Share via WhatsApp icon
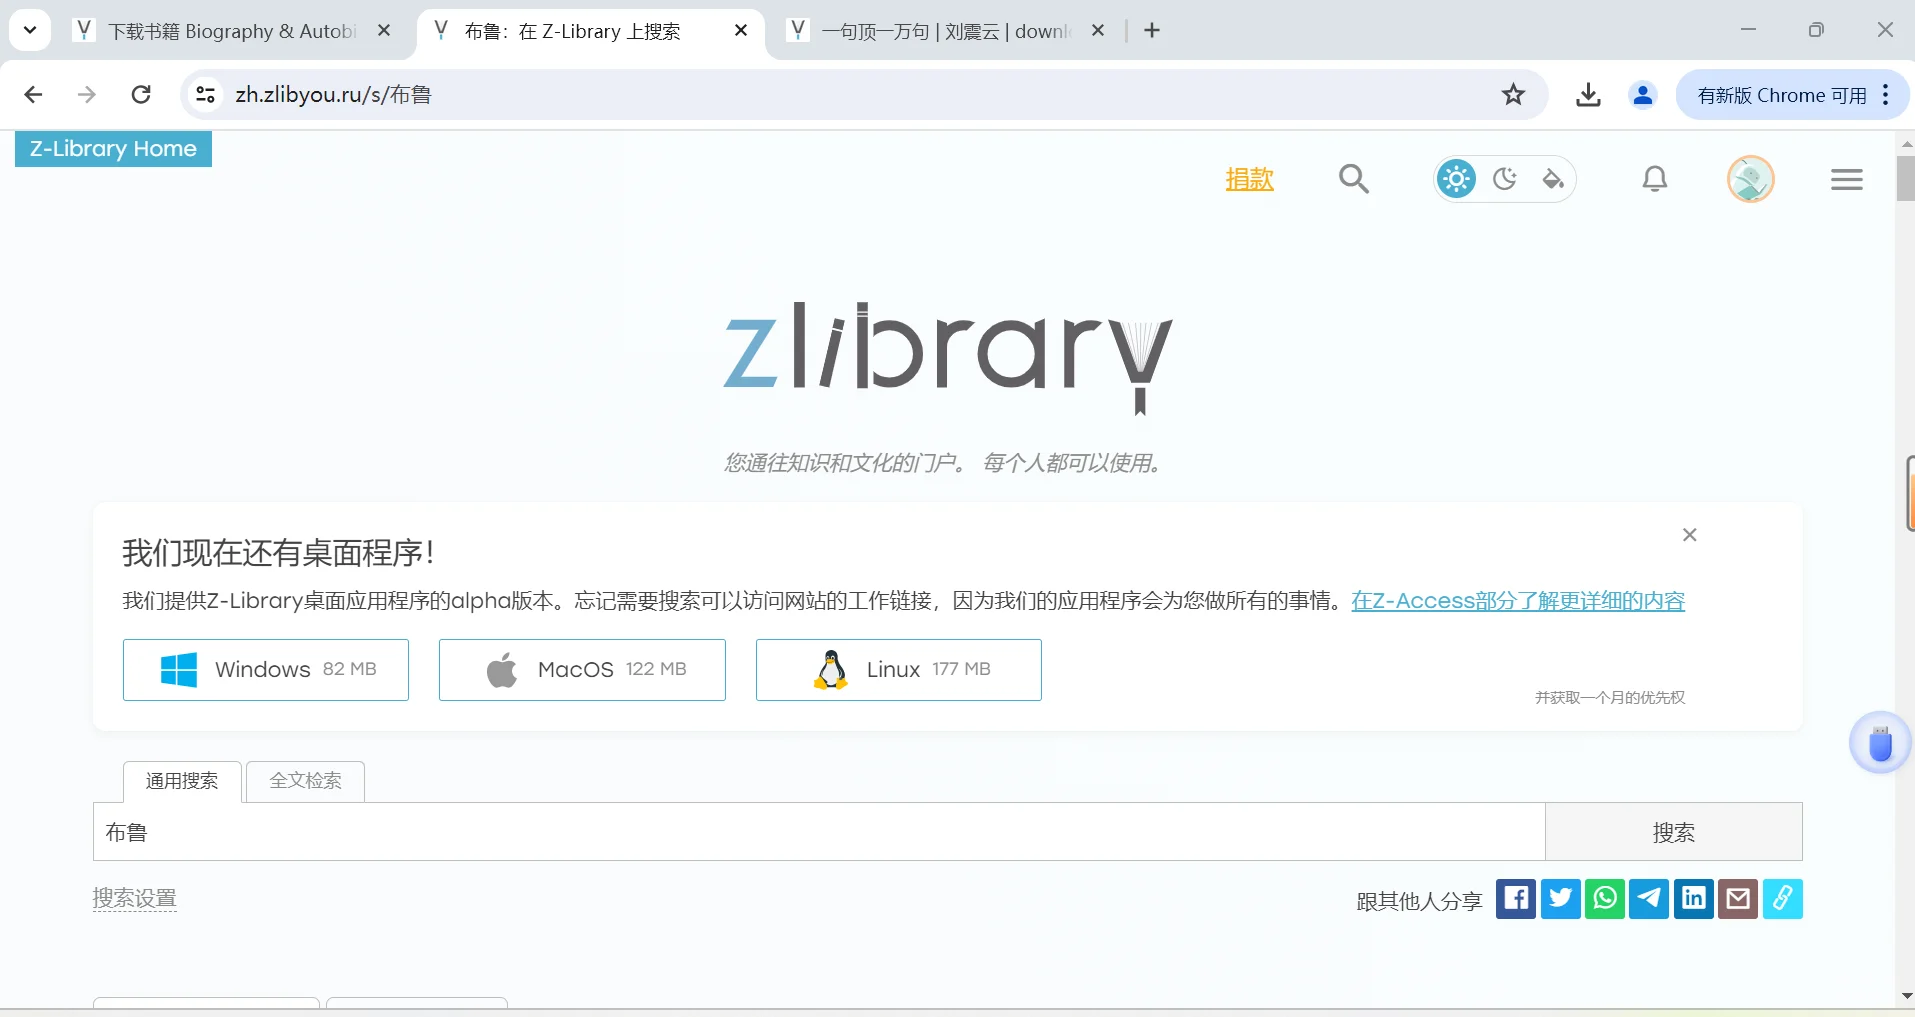This screenshot has height=1017, width=1915. [1605, 899]
